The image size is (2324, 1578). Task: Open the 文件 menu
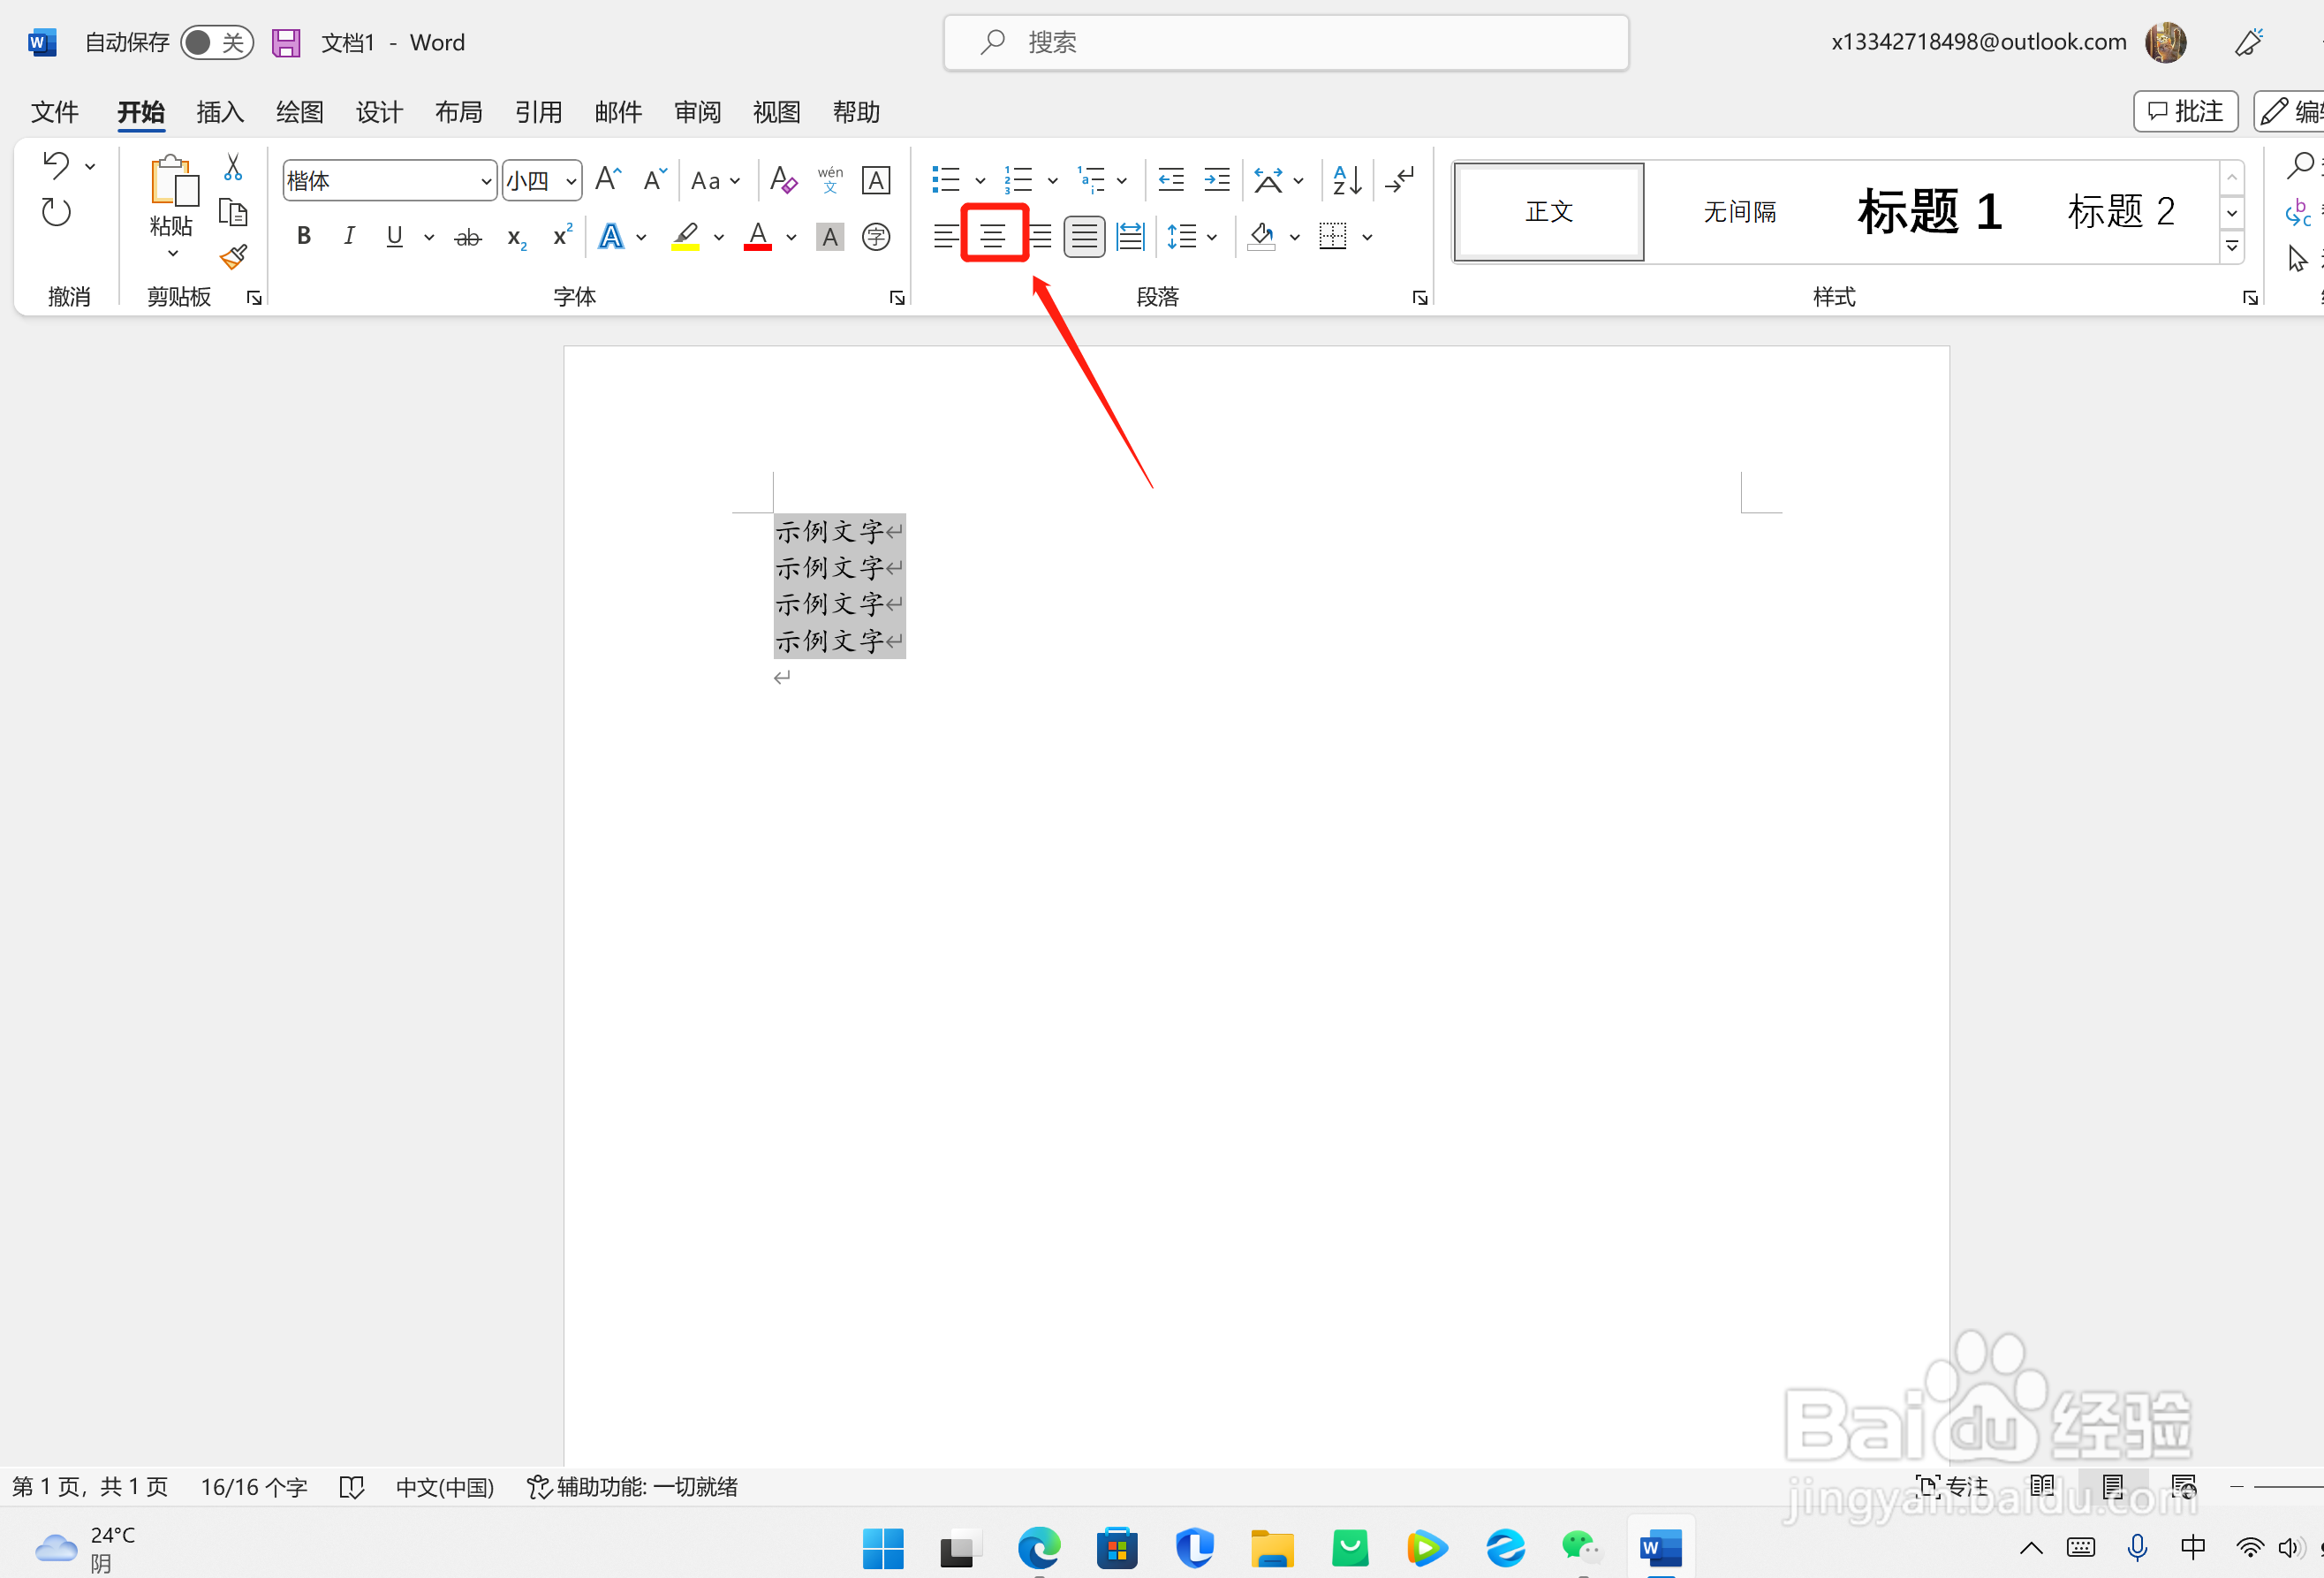pos(54,112)
